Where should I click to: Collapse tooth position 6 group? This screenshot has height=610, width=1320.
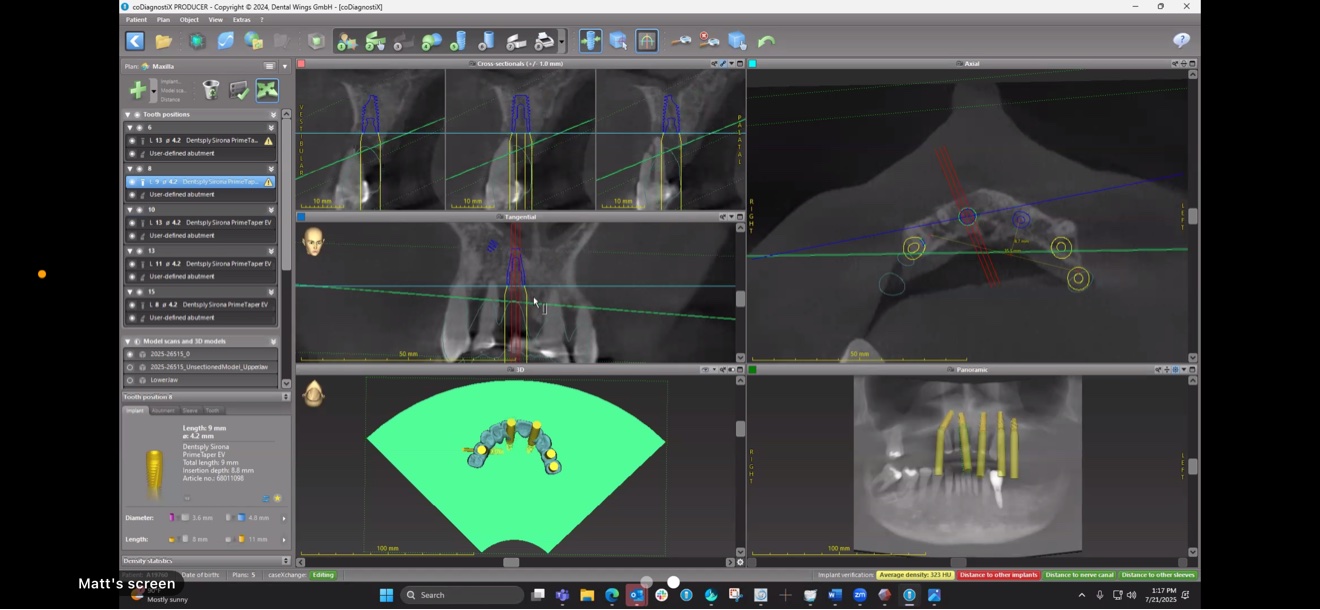[130, 128]
